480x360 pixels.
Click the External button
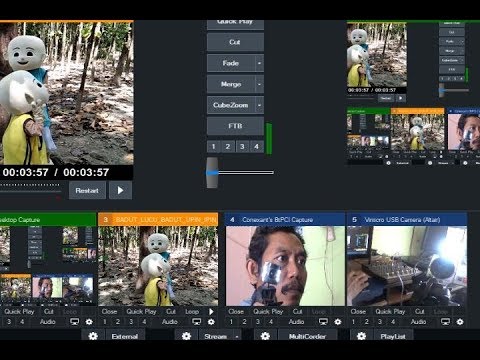[125, 336]
